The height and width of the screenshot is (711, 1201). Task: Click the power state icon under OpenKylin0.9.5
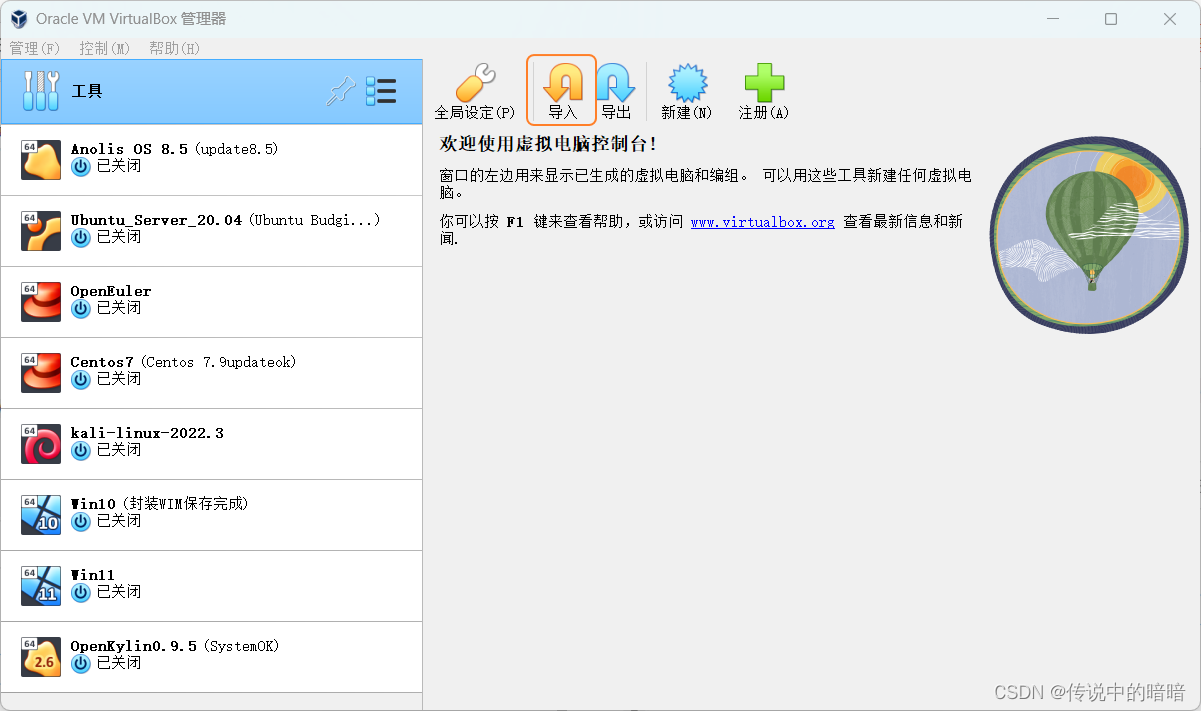pyautogui.click(x=81, y=664)
